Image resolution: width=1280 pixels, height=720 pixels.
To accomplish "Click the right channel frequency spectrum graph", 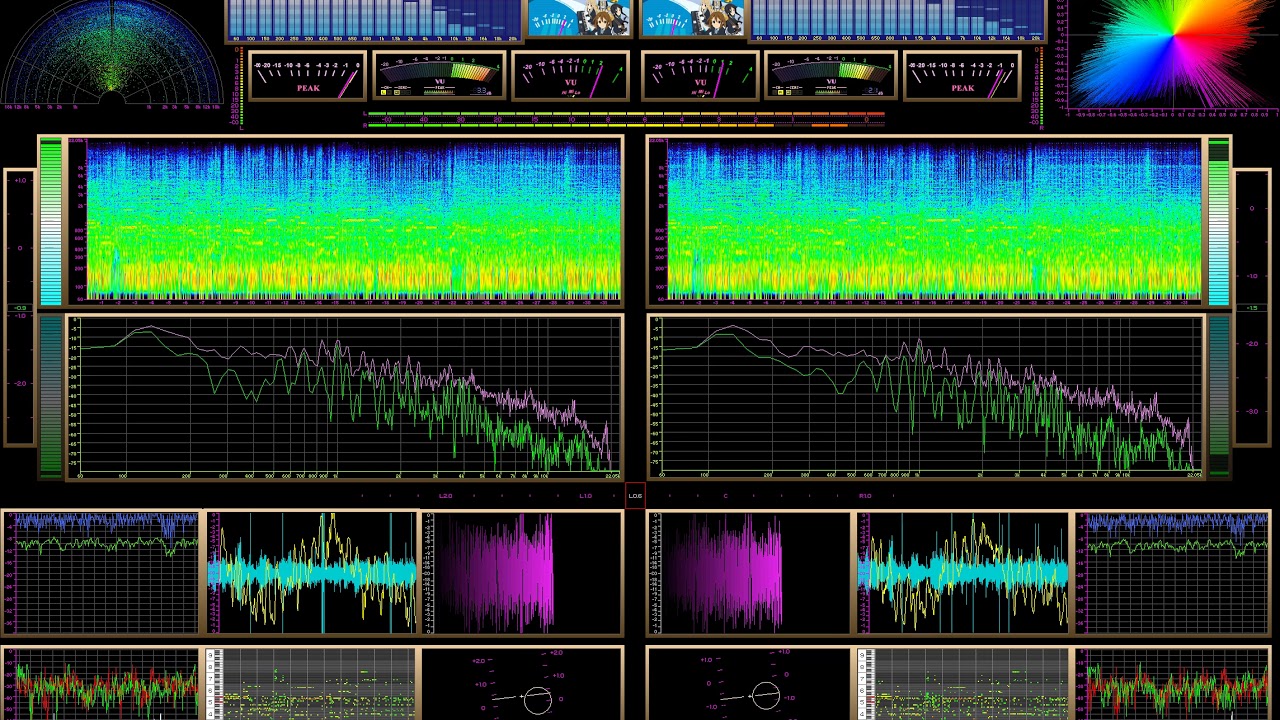I will [925, 397].
